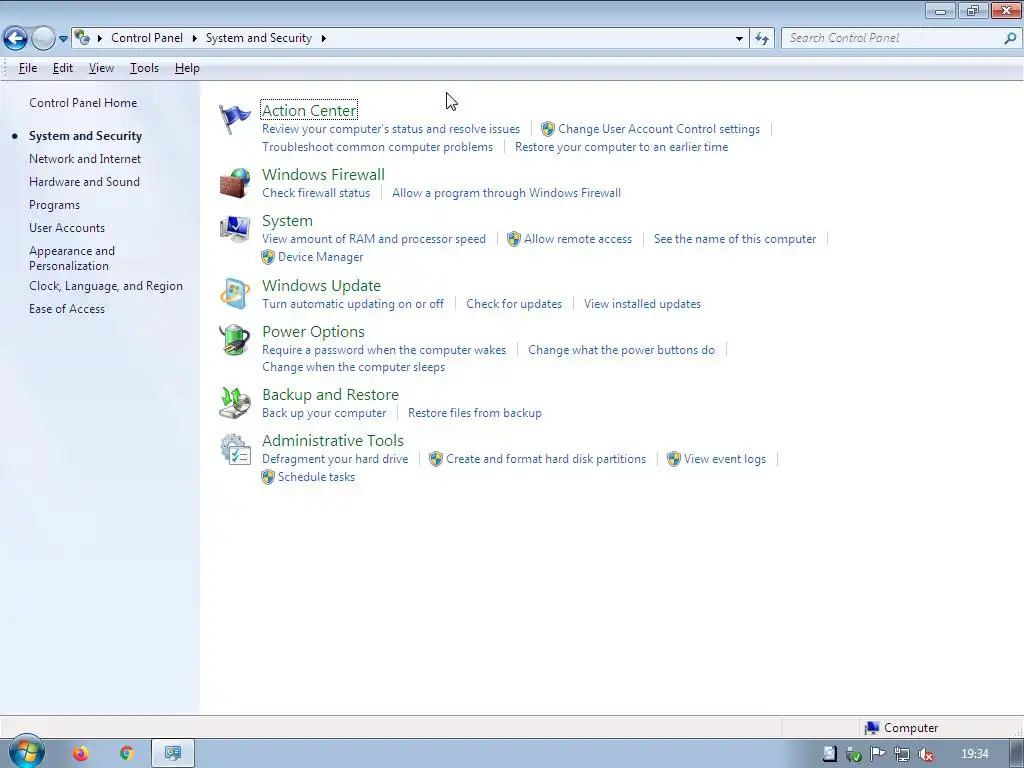Open the Tools menu
Image resolution: width=1024 pixels, height=768 pixels.
pyautogui.click(x=144, y=68)
